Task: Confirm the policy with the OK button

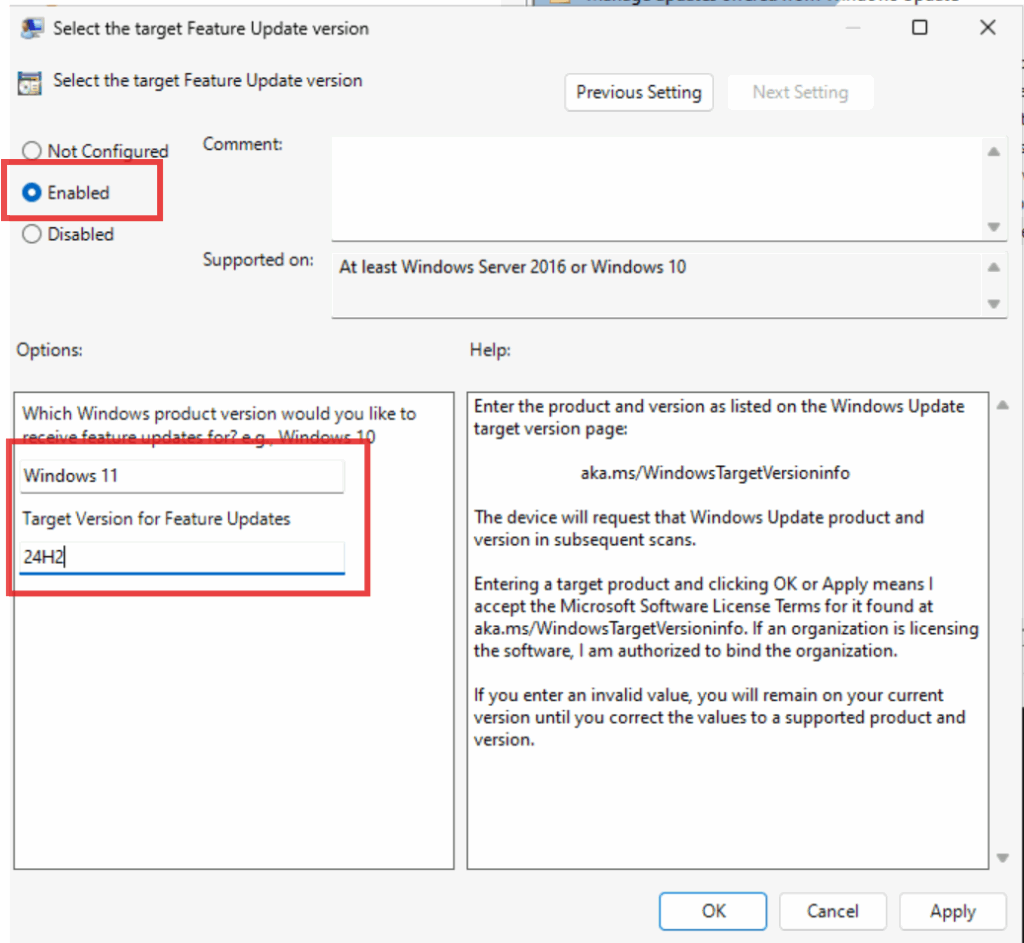Action: click(713, 911)
